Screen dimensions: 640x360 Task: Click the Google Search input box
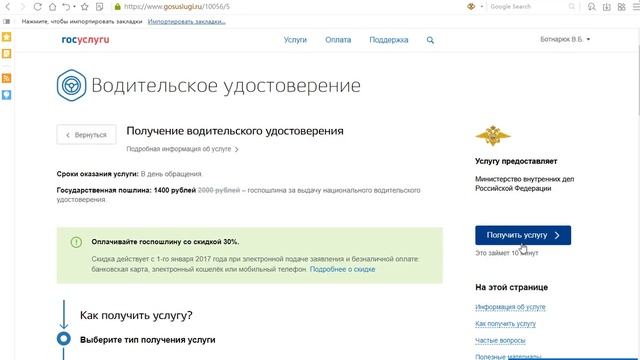click(527, 7)
